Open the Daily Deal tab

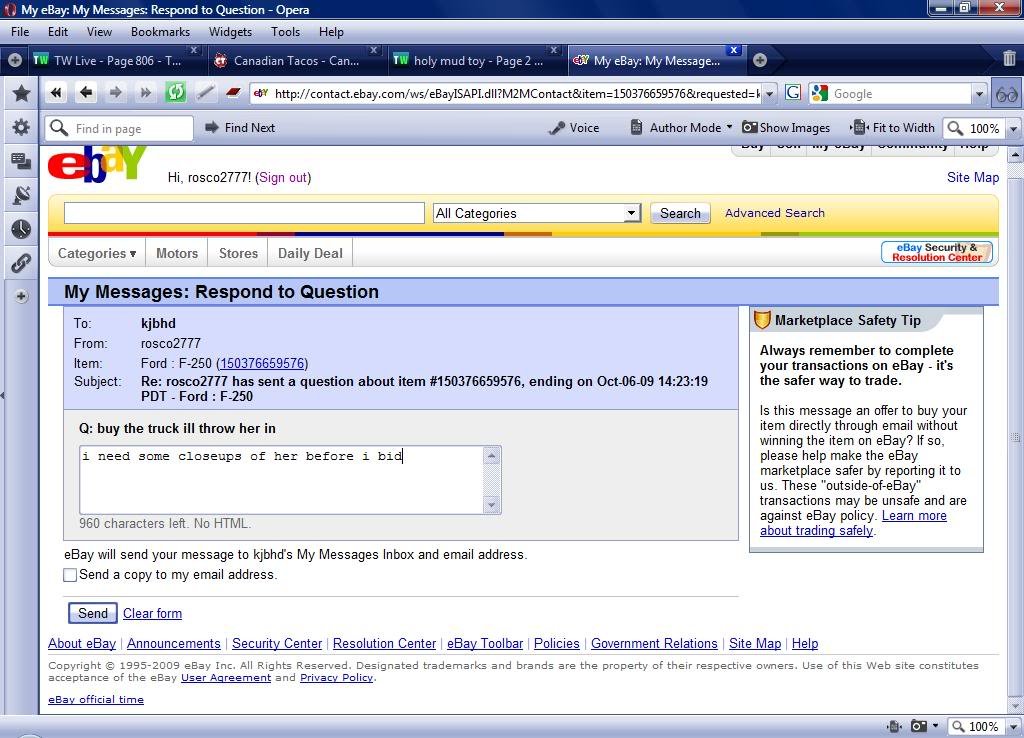[310, 253]
